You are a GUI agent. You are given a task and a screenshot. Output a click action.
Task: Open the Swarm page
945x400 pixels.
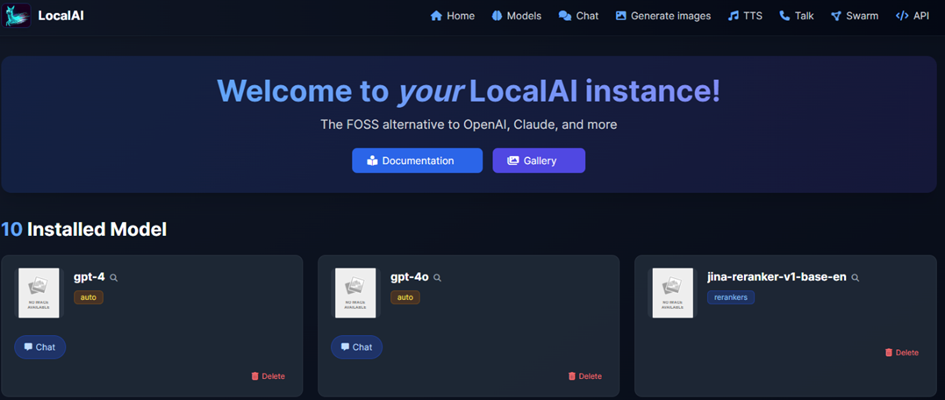[x=854, y=16]
